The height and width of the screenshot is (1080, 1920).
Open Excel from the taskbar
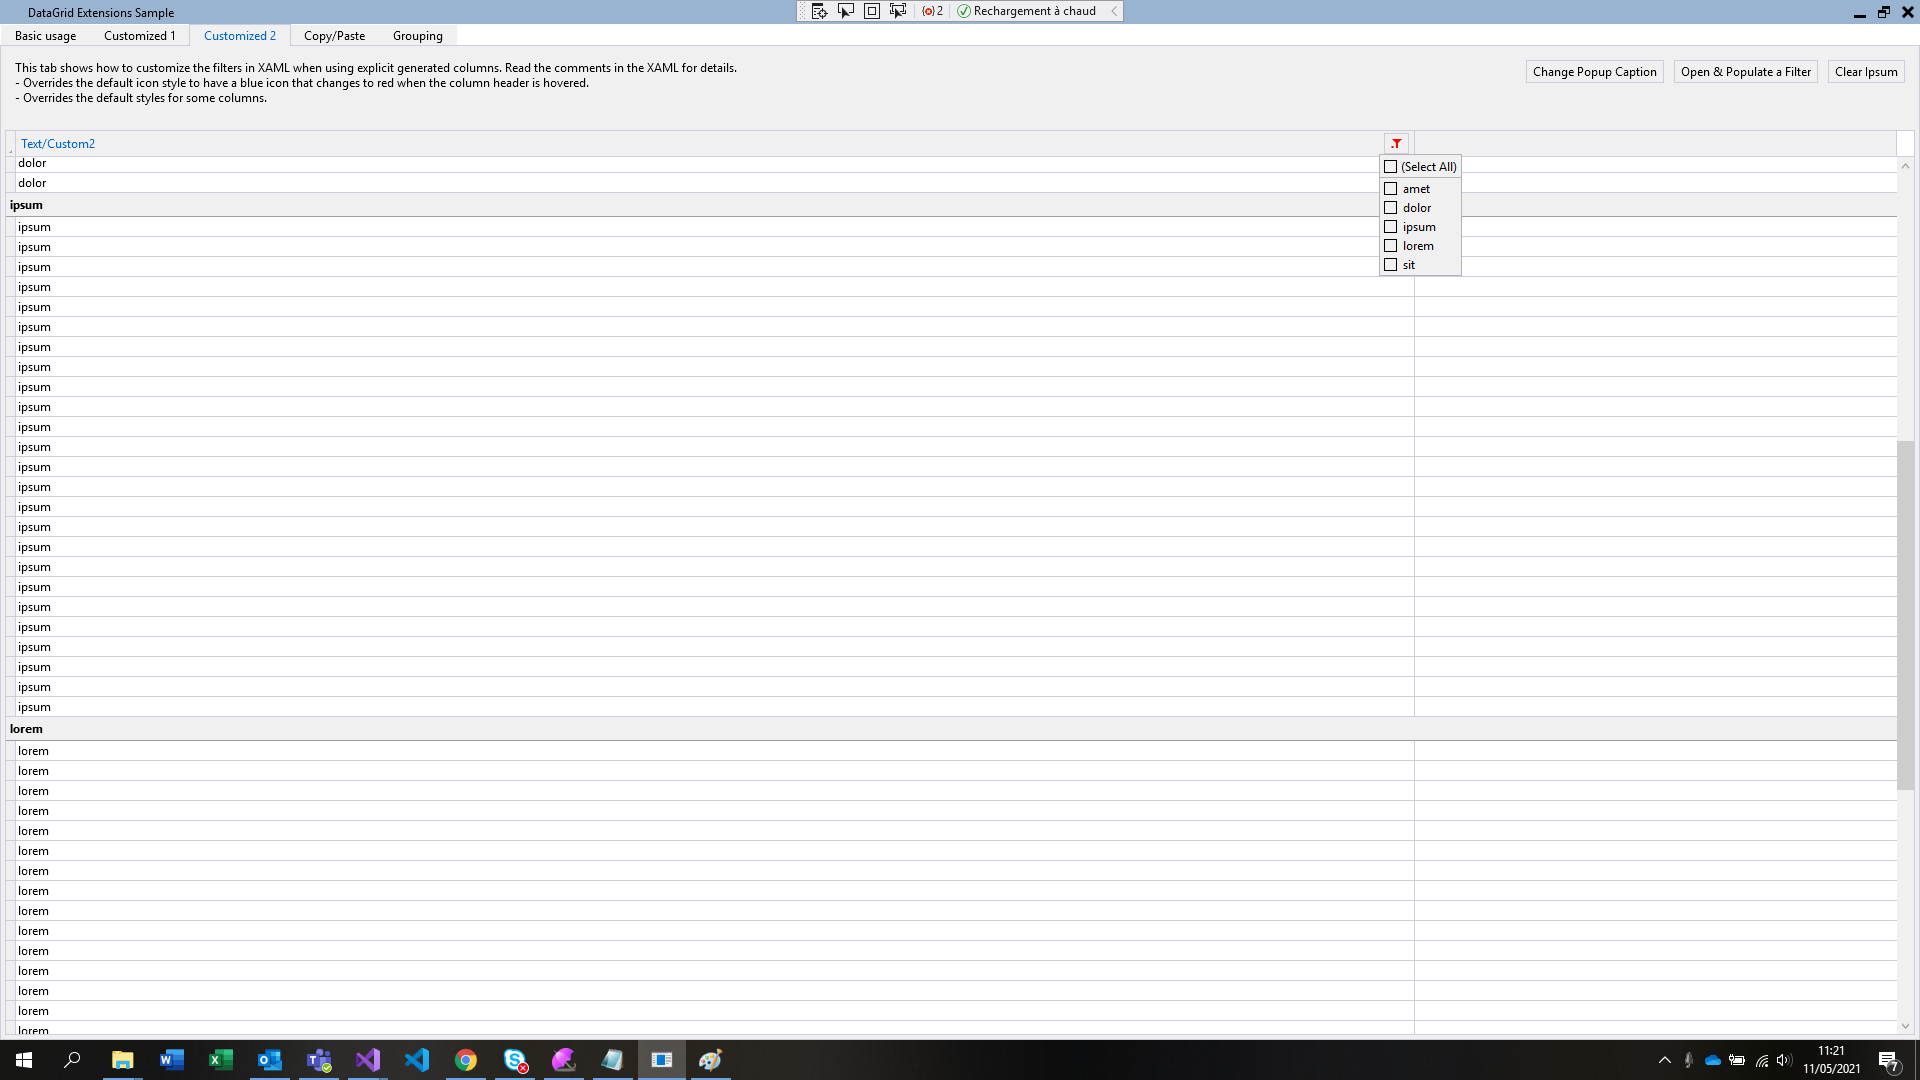220,1060
